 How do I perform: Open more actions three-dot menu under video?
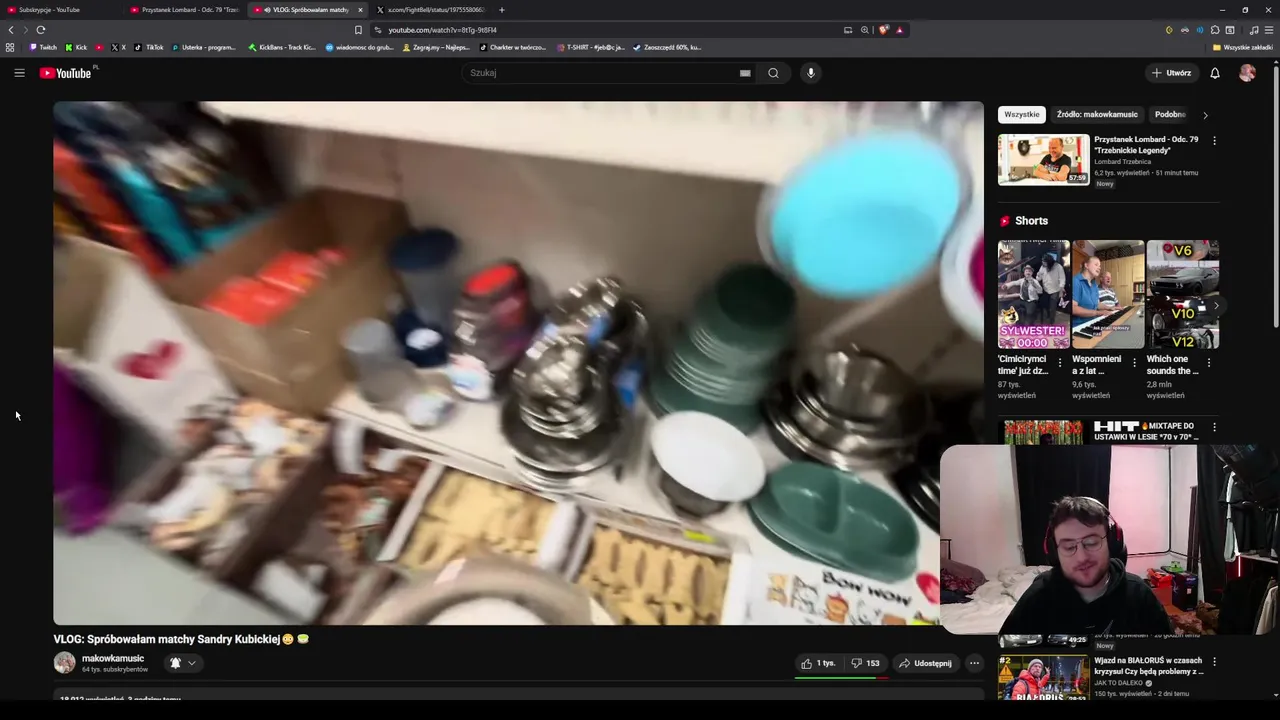974,663
